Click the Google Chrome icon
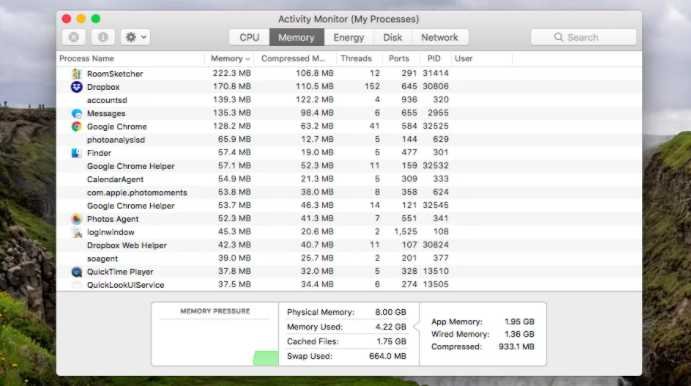Image resolution: width=691 pixels, height=386 pixels. [x=76, y=126]
